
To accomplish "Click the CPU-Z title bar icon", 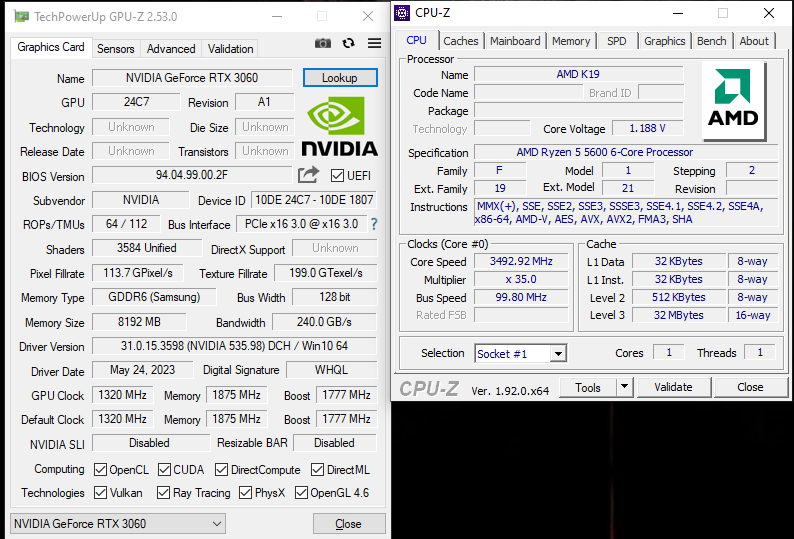I will (402, 13).
